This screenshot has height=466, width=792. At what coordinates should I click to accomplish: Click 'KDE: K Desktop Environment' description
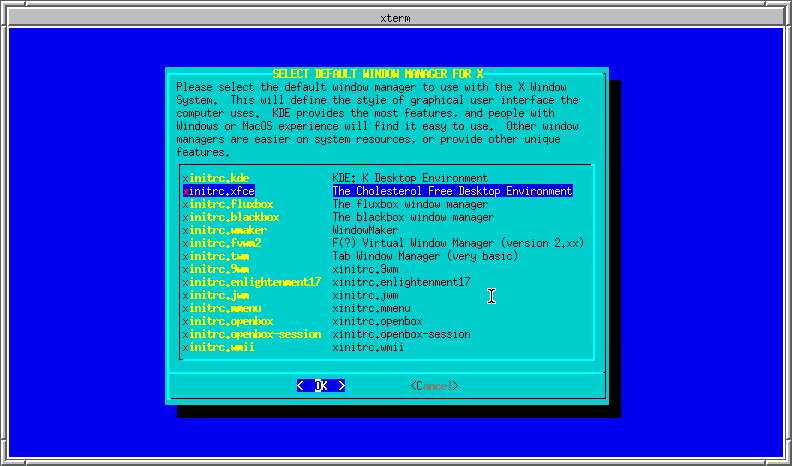click(410, 178)
